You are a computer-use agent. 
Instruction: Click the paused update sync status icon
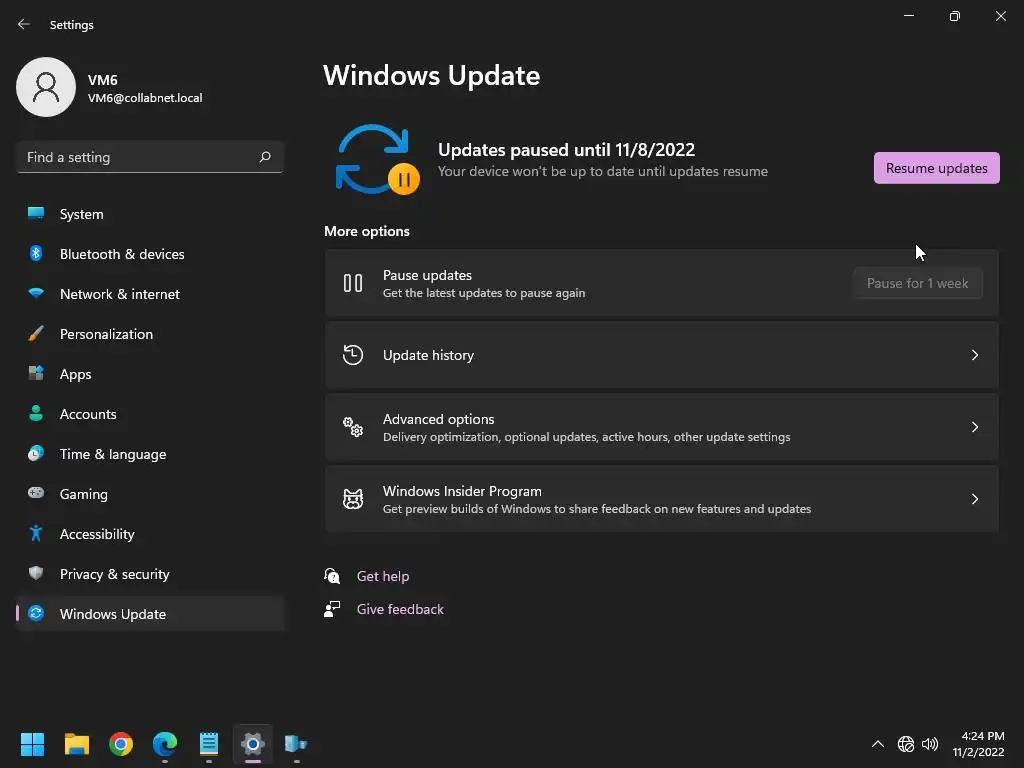(x=377, y=160)
